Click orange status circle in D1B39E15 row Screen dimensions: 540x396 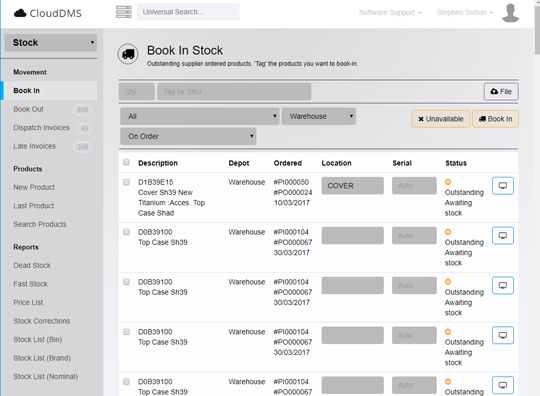click(448, 182)
